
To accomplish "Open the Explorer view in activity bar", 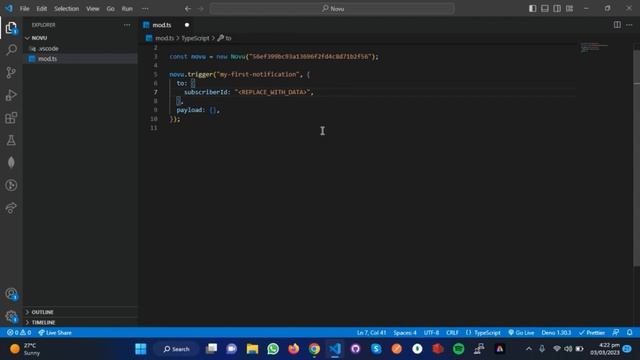I will [11, 28].
